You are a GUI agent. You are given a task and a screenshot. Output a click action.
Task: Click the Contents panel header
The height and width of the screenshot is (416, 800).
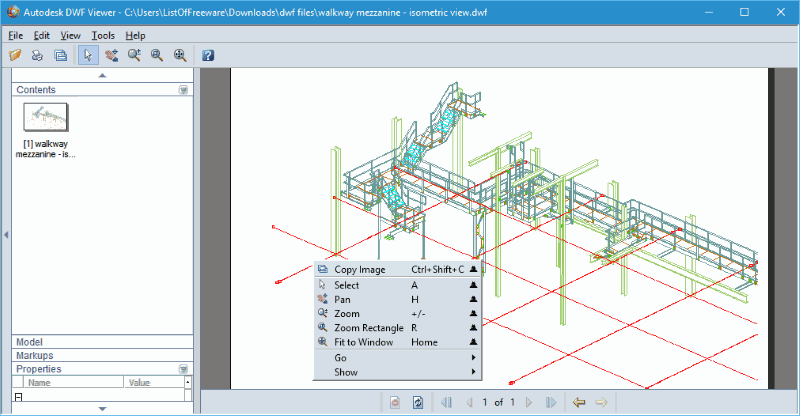click(102, 90)
